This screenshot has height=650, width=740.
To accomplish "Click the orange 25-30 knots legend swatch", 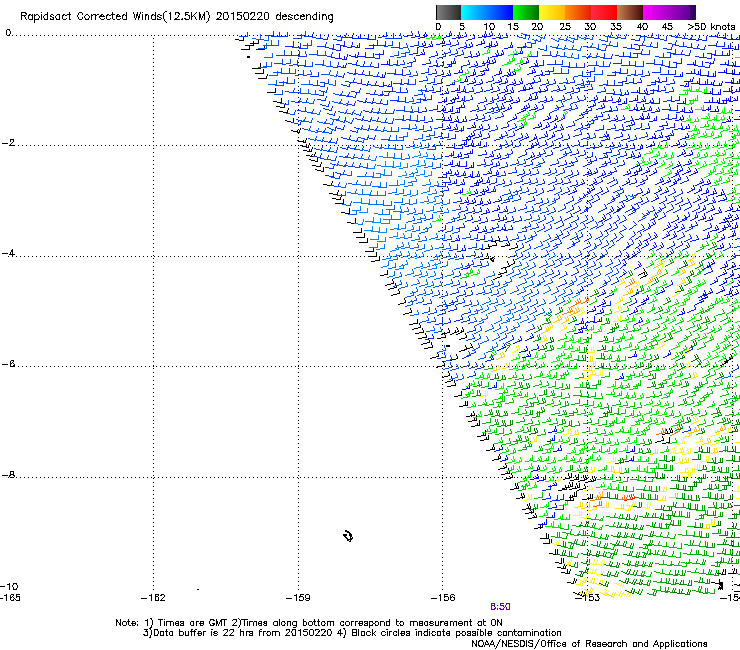I will click(578, 12).
